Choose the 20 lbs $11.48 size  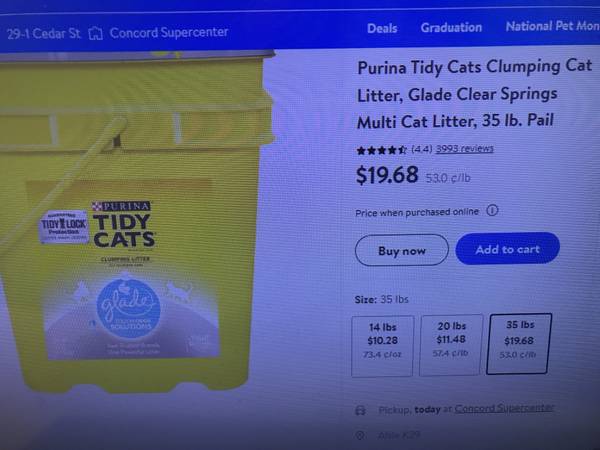(x=451, y=345)
